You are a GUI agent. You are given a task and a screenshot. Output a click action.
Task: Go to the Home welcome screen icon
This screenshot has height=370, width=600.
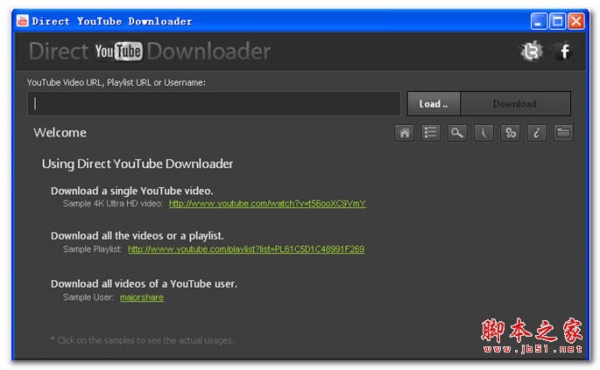pyautogui.click(x=404, y=133)
